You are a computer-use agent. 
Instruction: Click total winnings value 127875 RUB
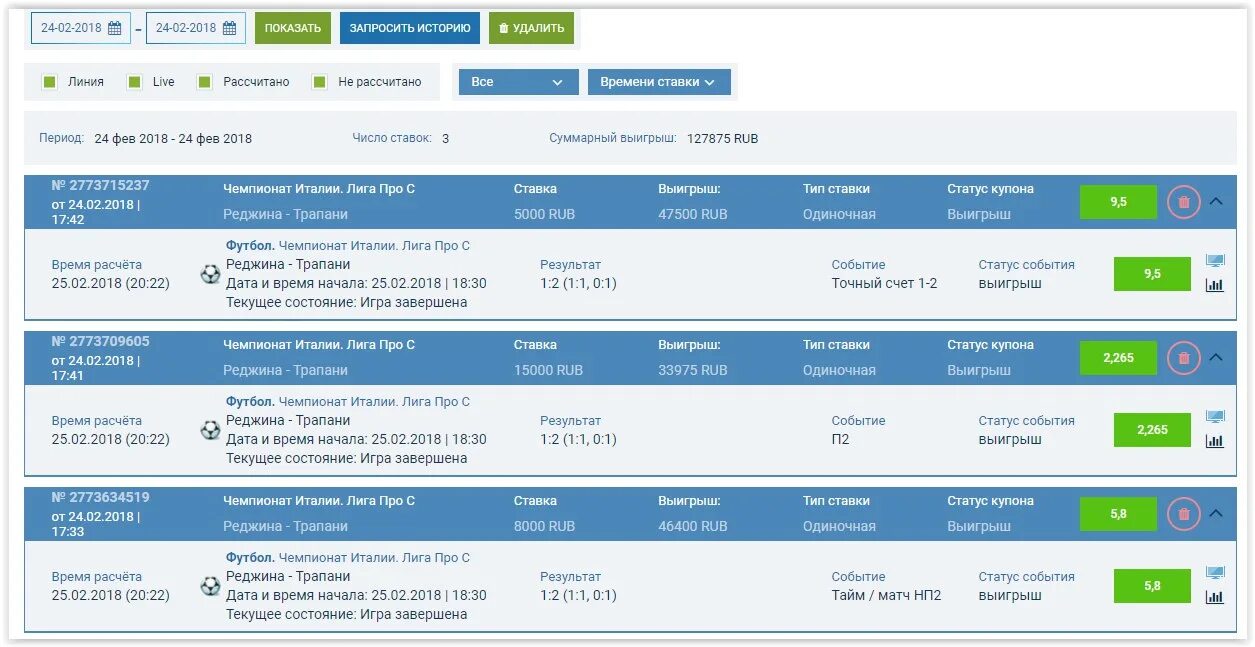[722, 139]
